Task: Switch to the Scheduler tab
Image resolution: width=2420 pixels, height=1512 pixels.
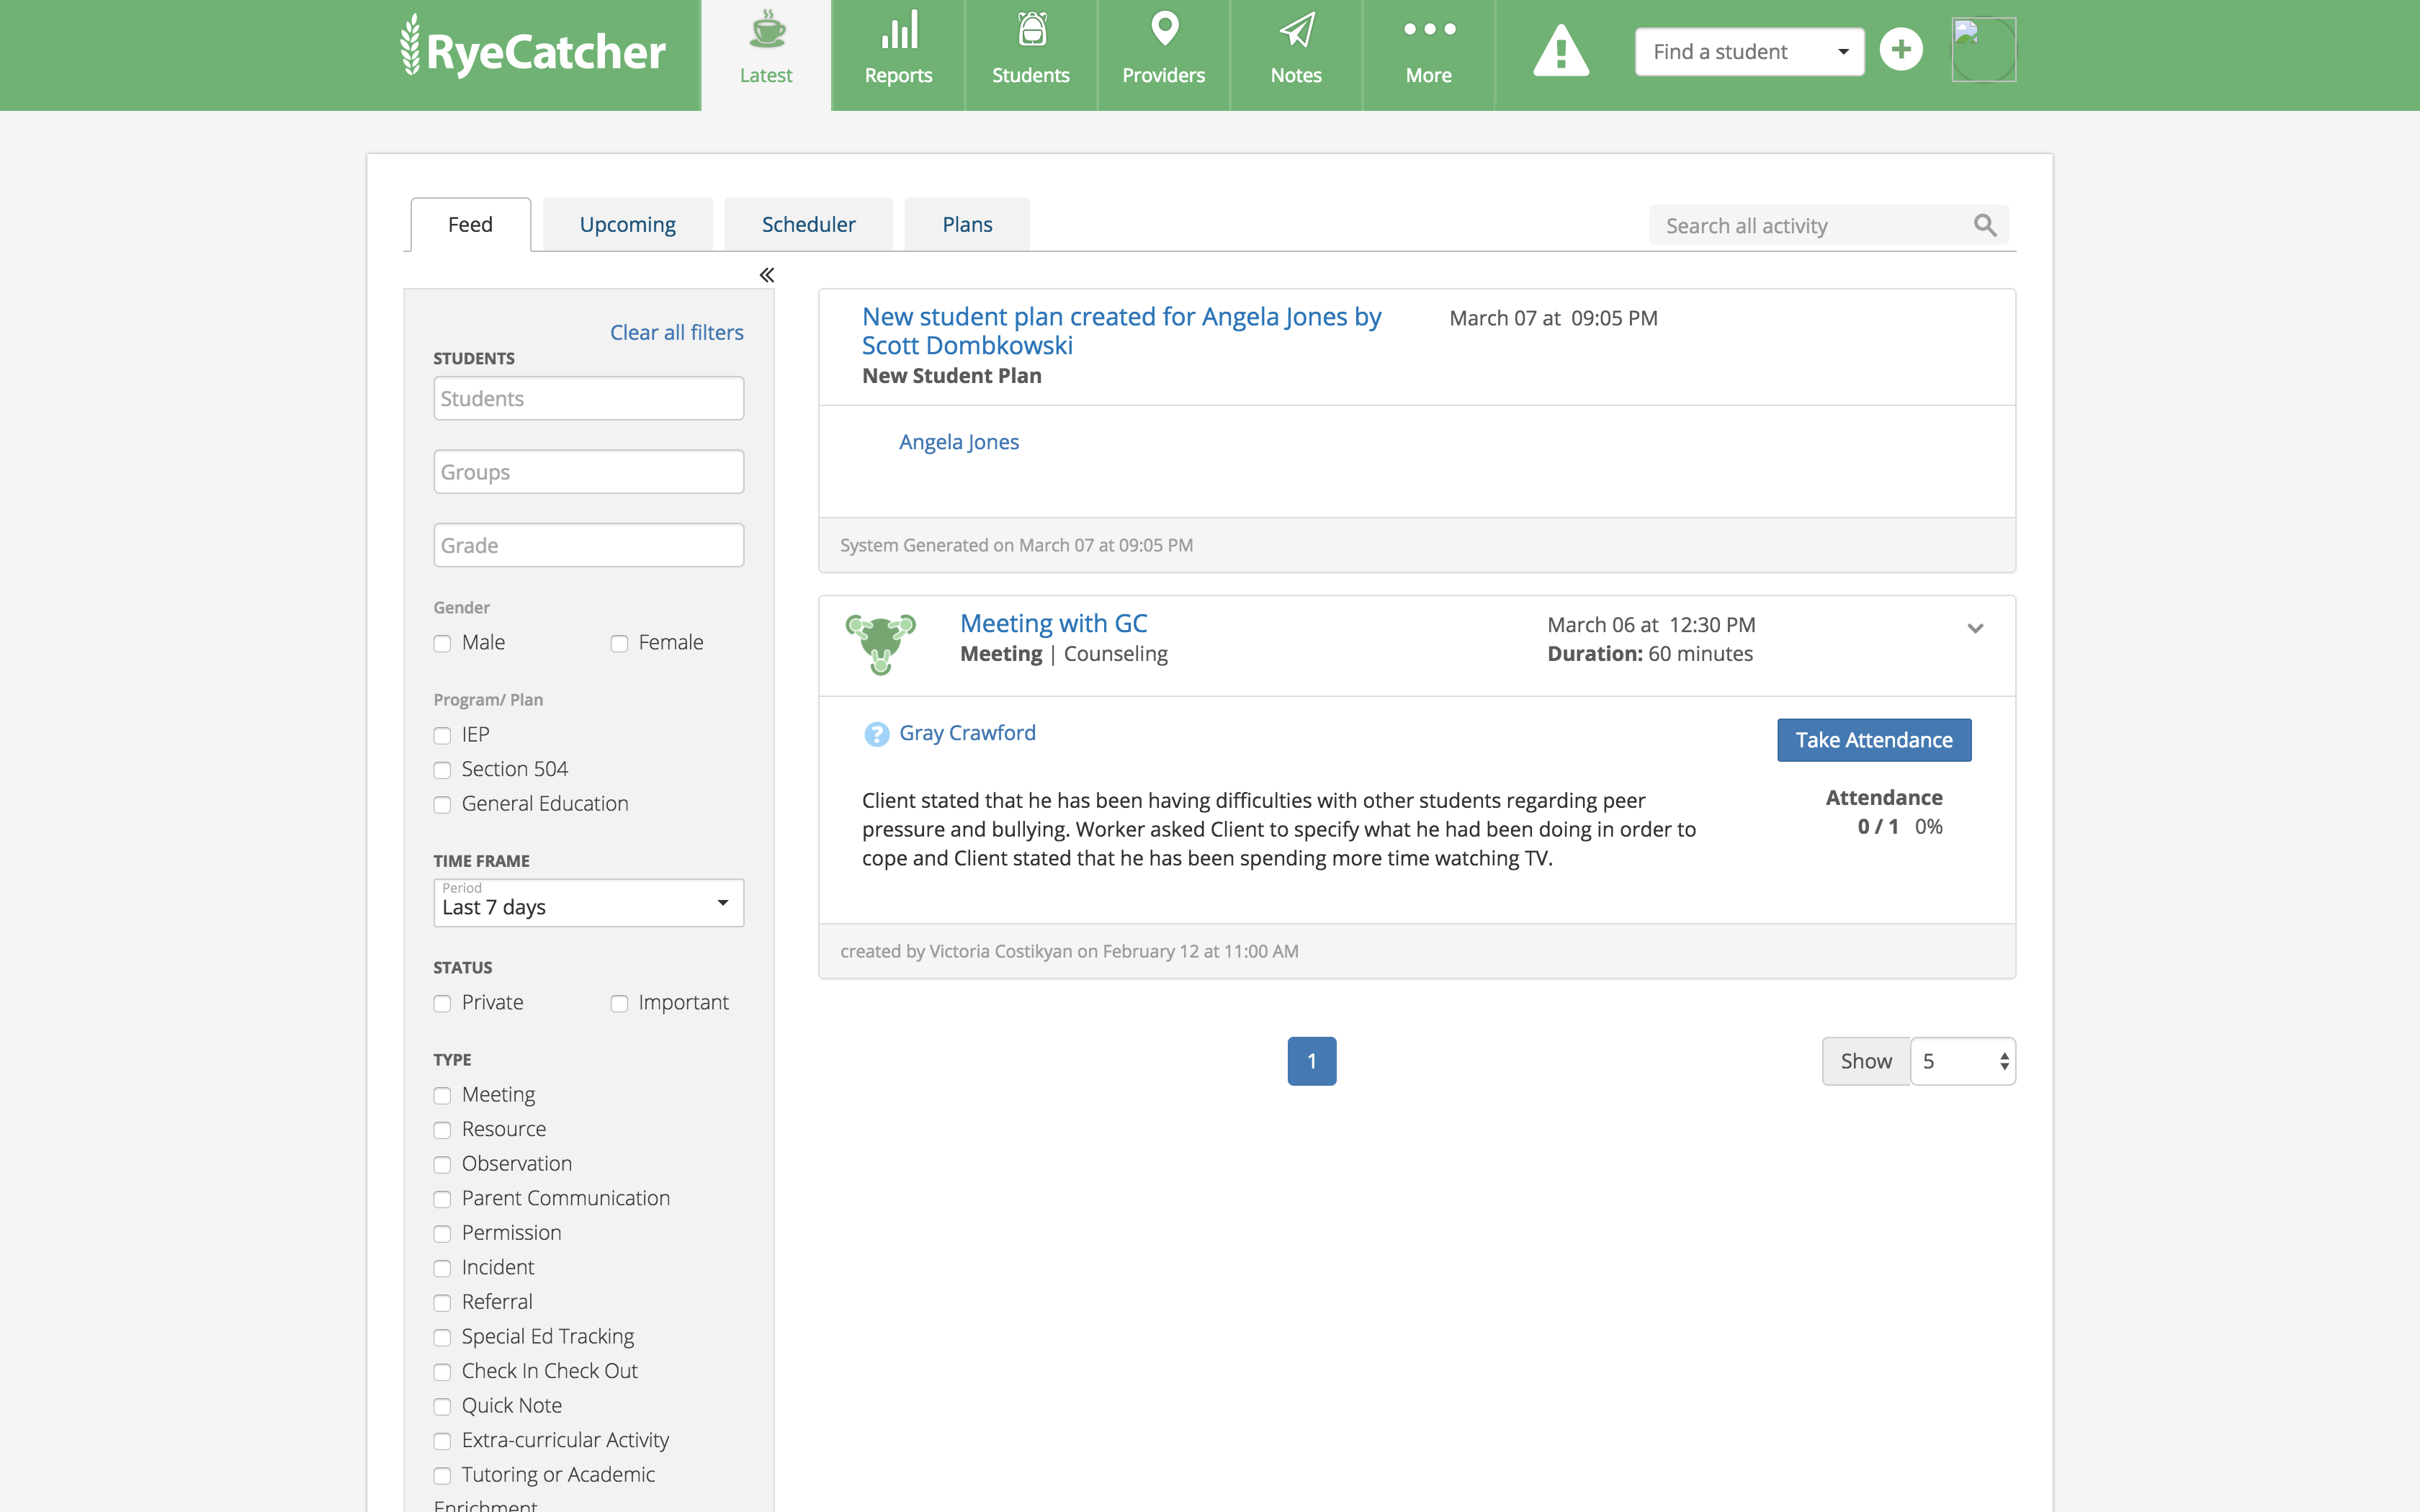Action: pos(808,225)
